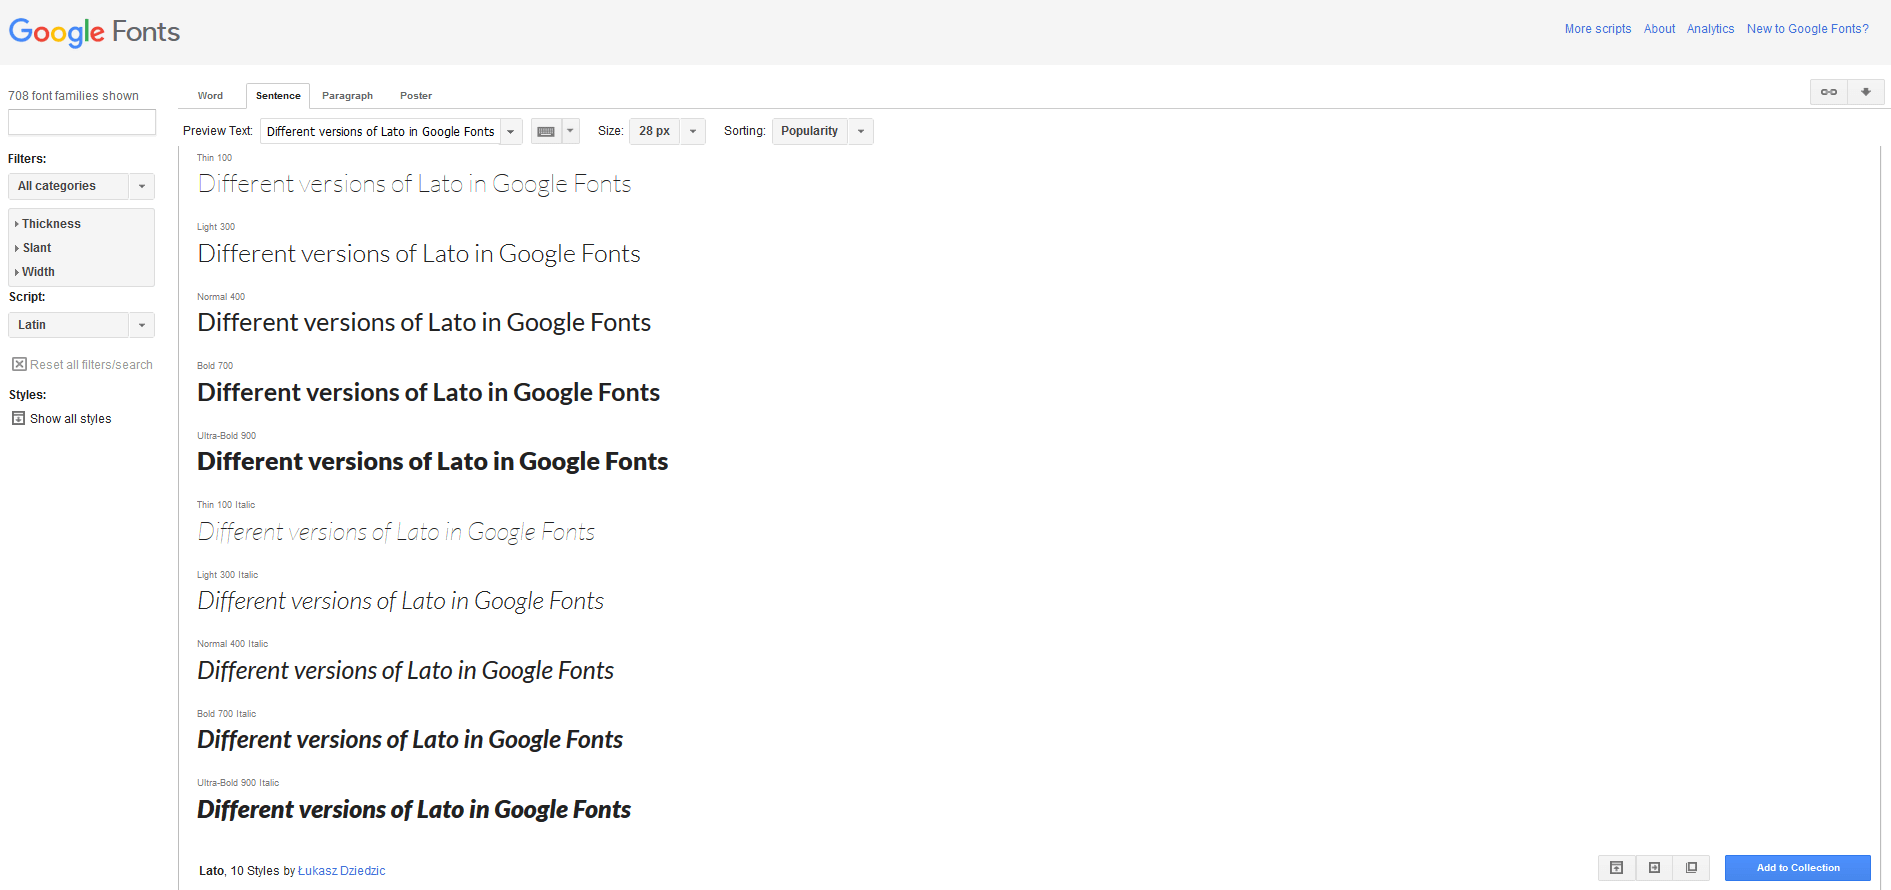
Task: Switch to the Paragraph tab
Action: (347, 96)
